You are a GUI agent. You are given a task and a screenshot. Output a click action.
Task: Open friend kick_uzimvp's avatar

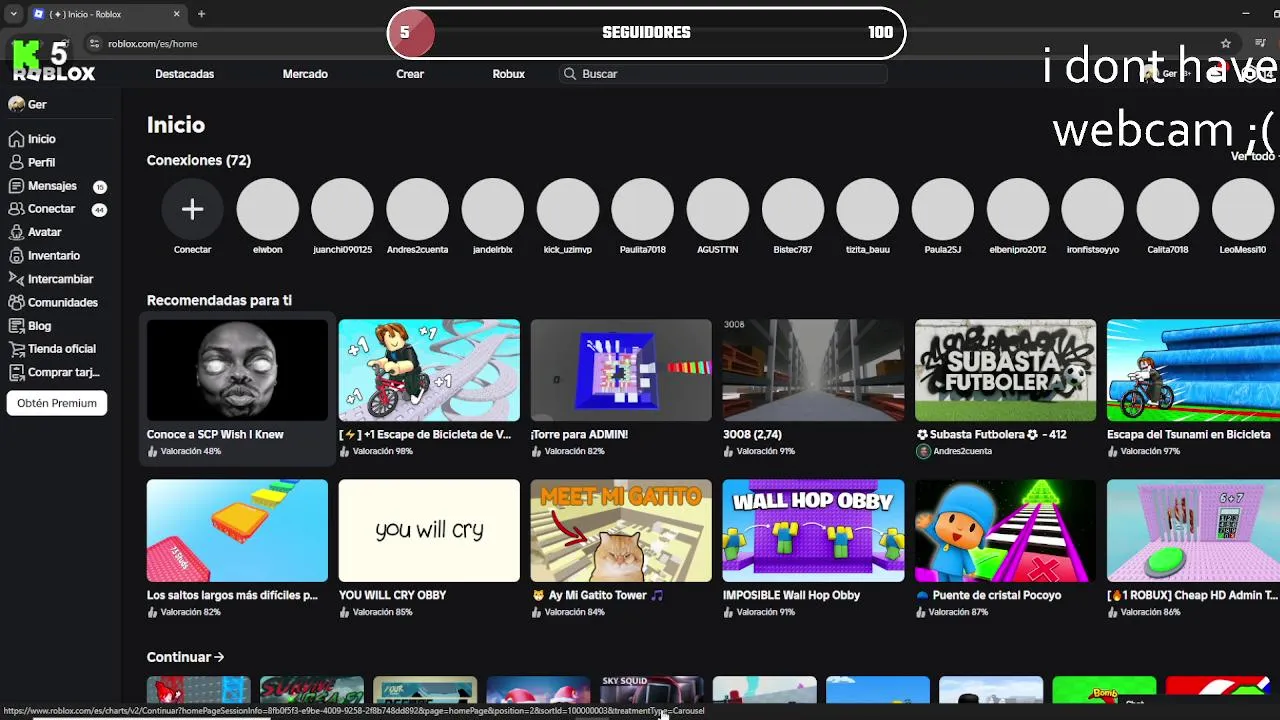click(x=567, y=209)
